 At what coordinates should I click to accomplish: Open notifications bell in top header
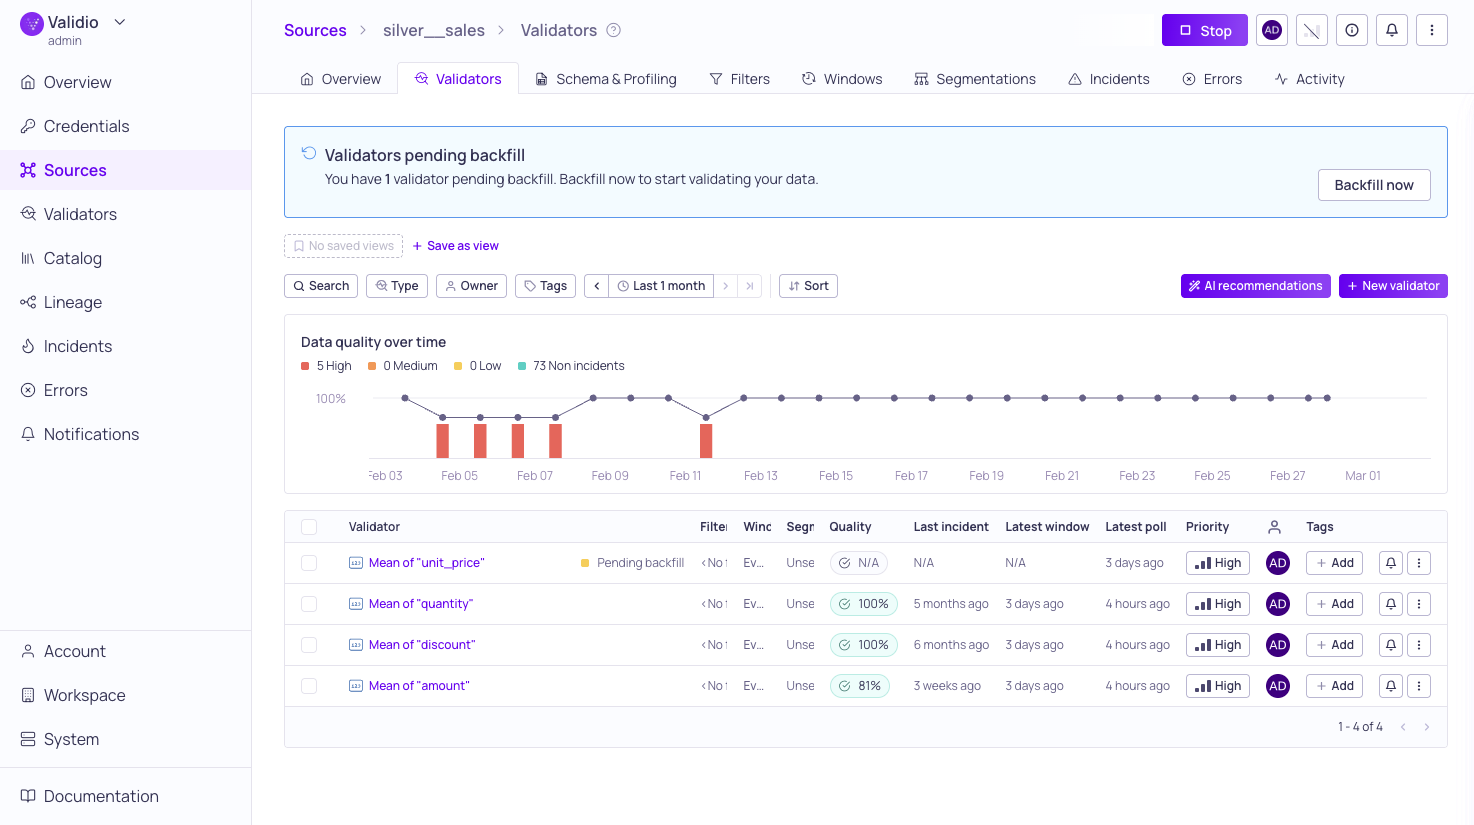(1392, 30)
